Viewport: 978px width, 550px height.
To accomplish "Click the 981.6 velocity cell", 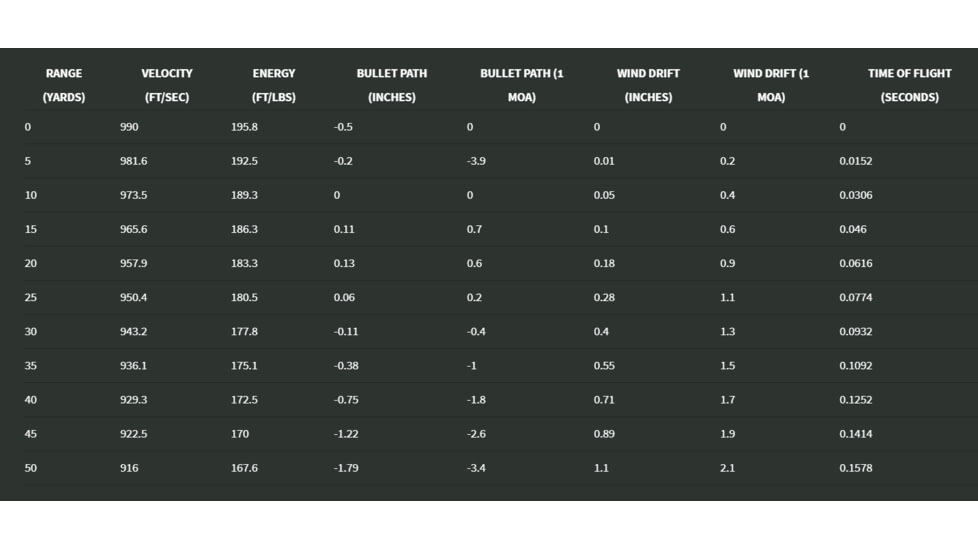I will click(134, 161).
